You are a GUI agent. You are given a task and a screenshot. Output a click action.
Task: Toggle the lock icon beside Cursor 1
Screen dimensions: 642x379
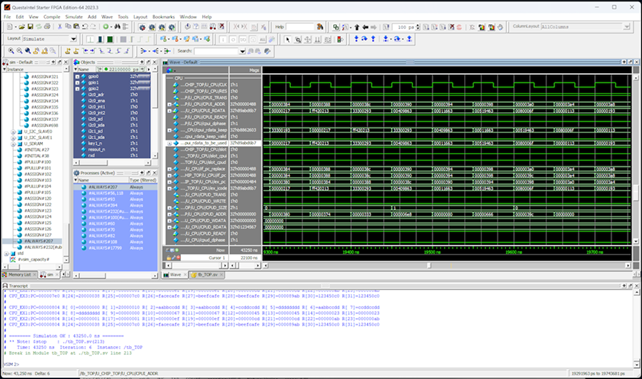coord(168,258)
